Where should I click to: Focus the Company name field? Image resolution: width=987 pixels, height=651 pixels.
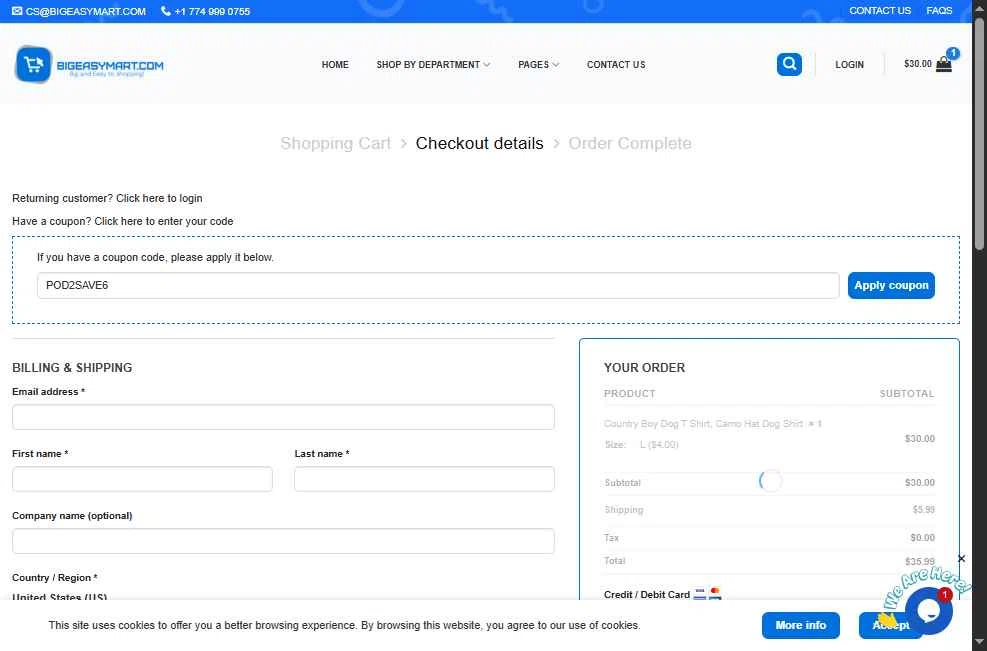[283, 541]
